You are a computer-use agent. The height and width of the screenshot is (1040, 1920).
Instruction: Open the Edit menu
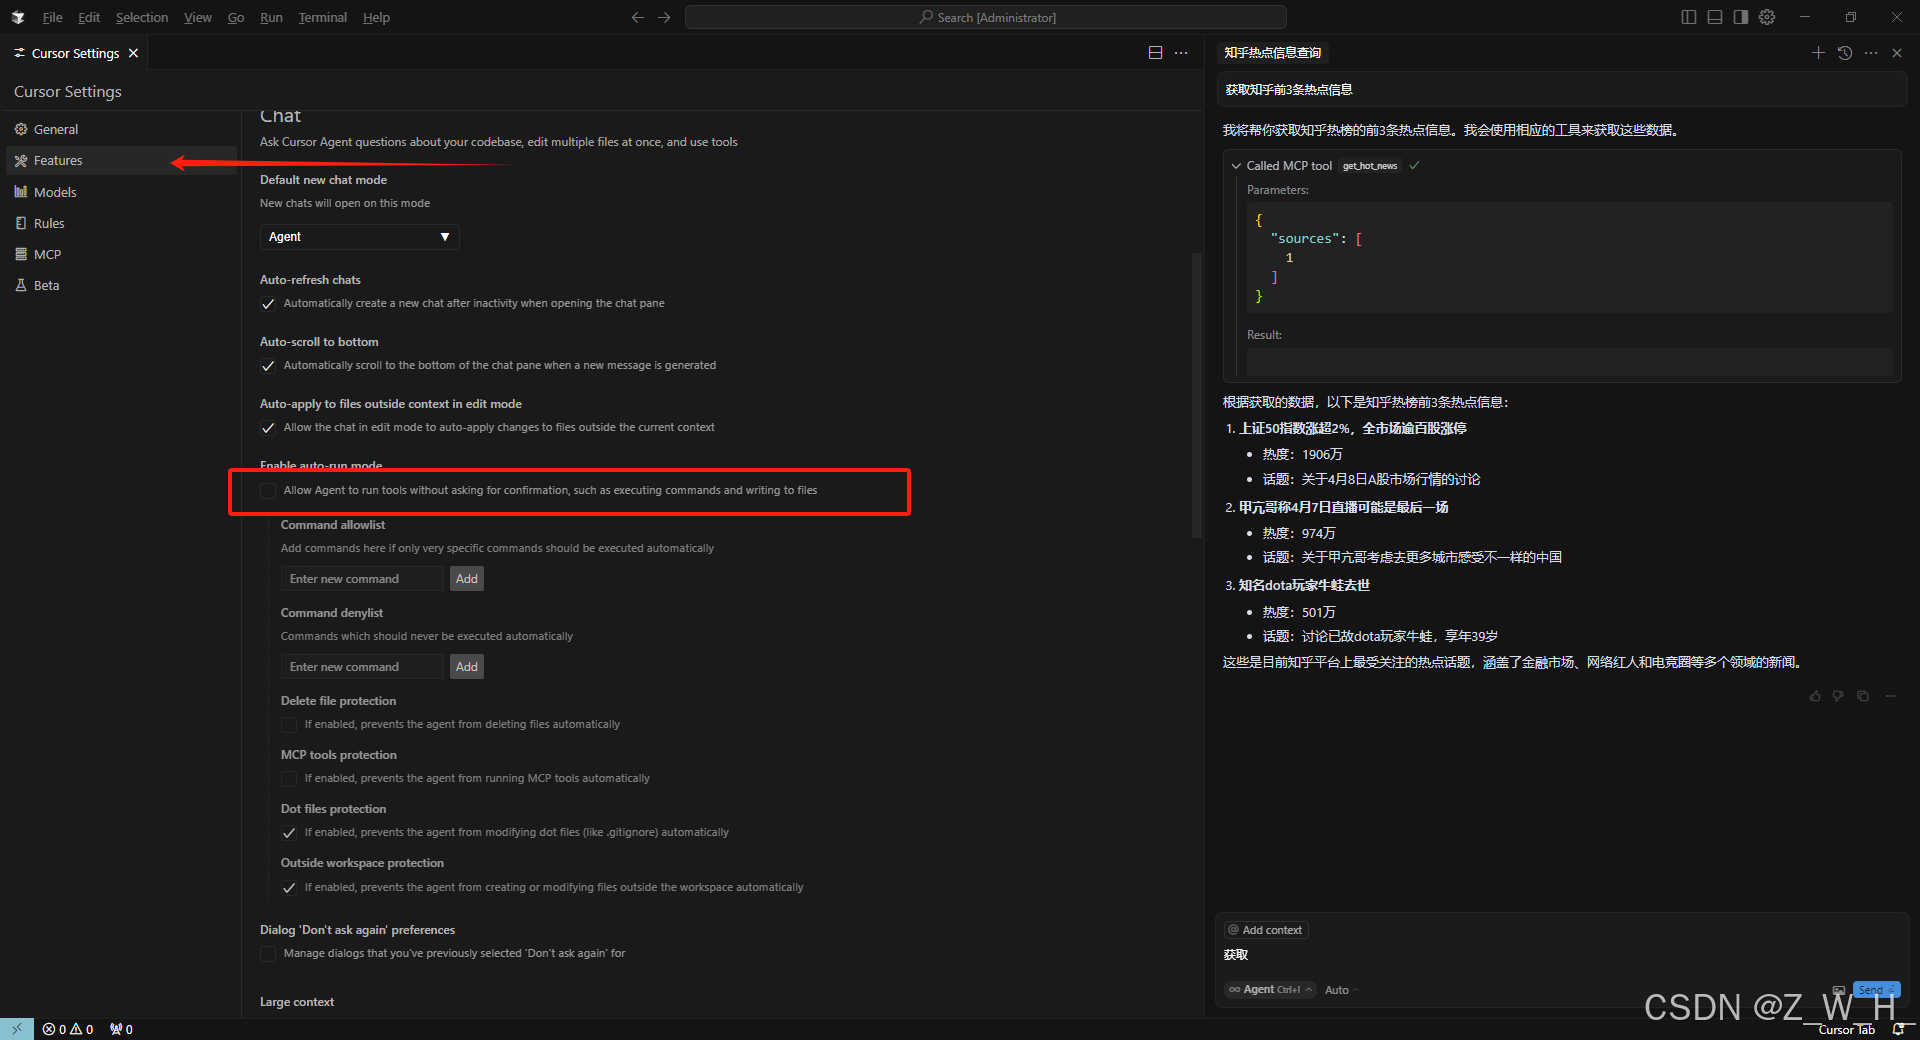89,17
